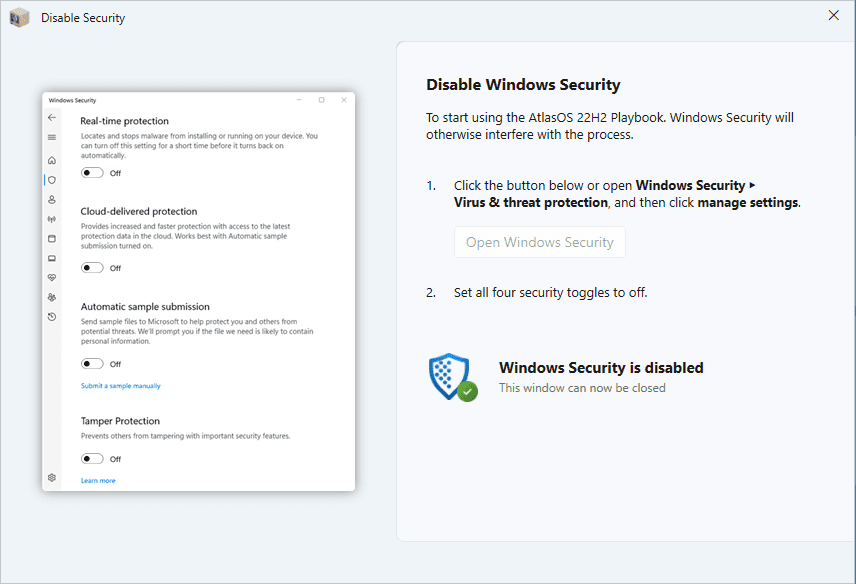856x584 pixels.
Task: Toggle the Automatic sample submission switch
Action: [92, 364]
